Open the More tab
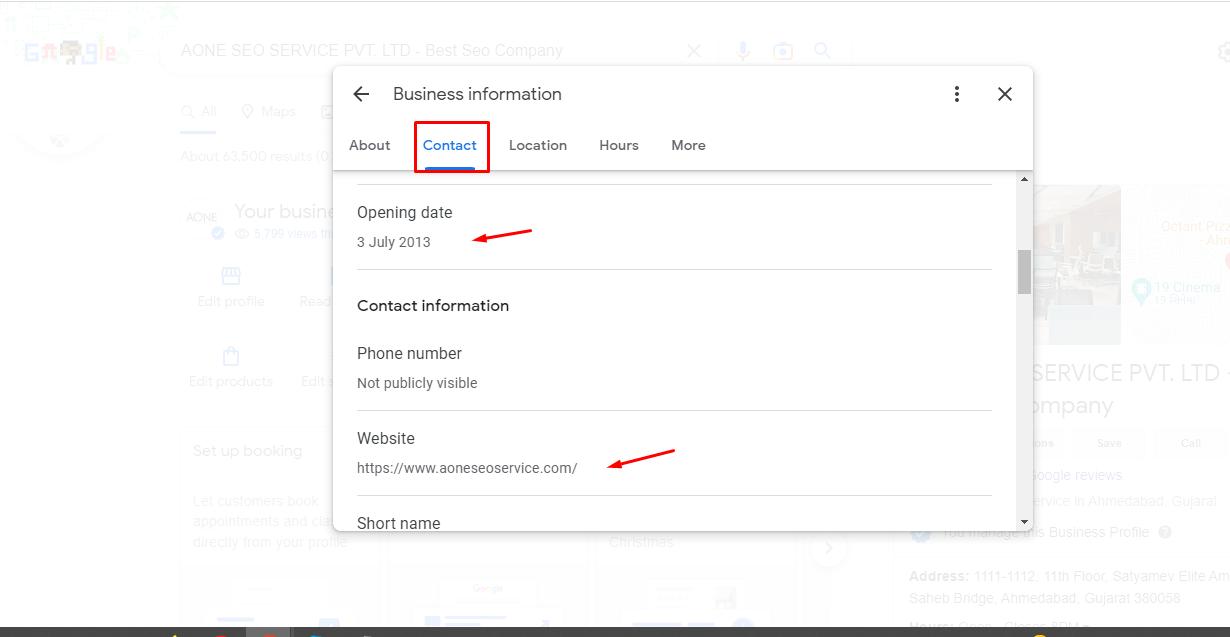Viewport: 1230px width, 637px height. point(688,145)
